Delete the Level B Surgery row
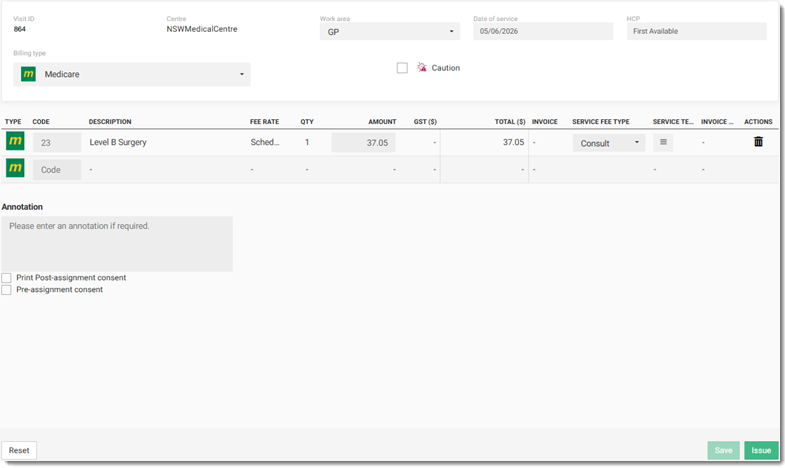The width and height of the screenshot is (785, 468). (x=758, y=142)
